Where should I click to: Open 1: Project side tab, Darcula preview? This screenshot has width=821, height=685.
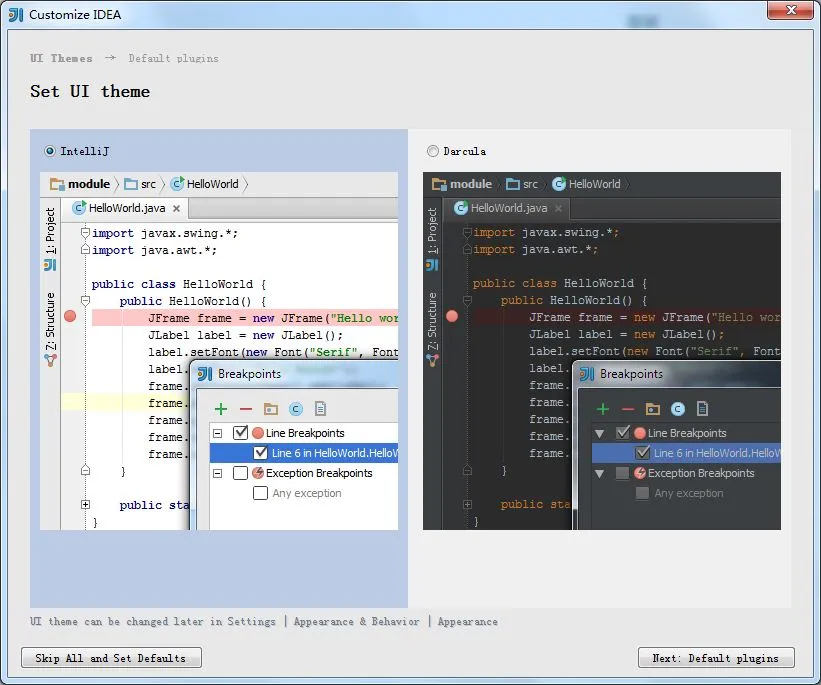[x=432, y=231]
